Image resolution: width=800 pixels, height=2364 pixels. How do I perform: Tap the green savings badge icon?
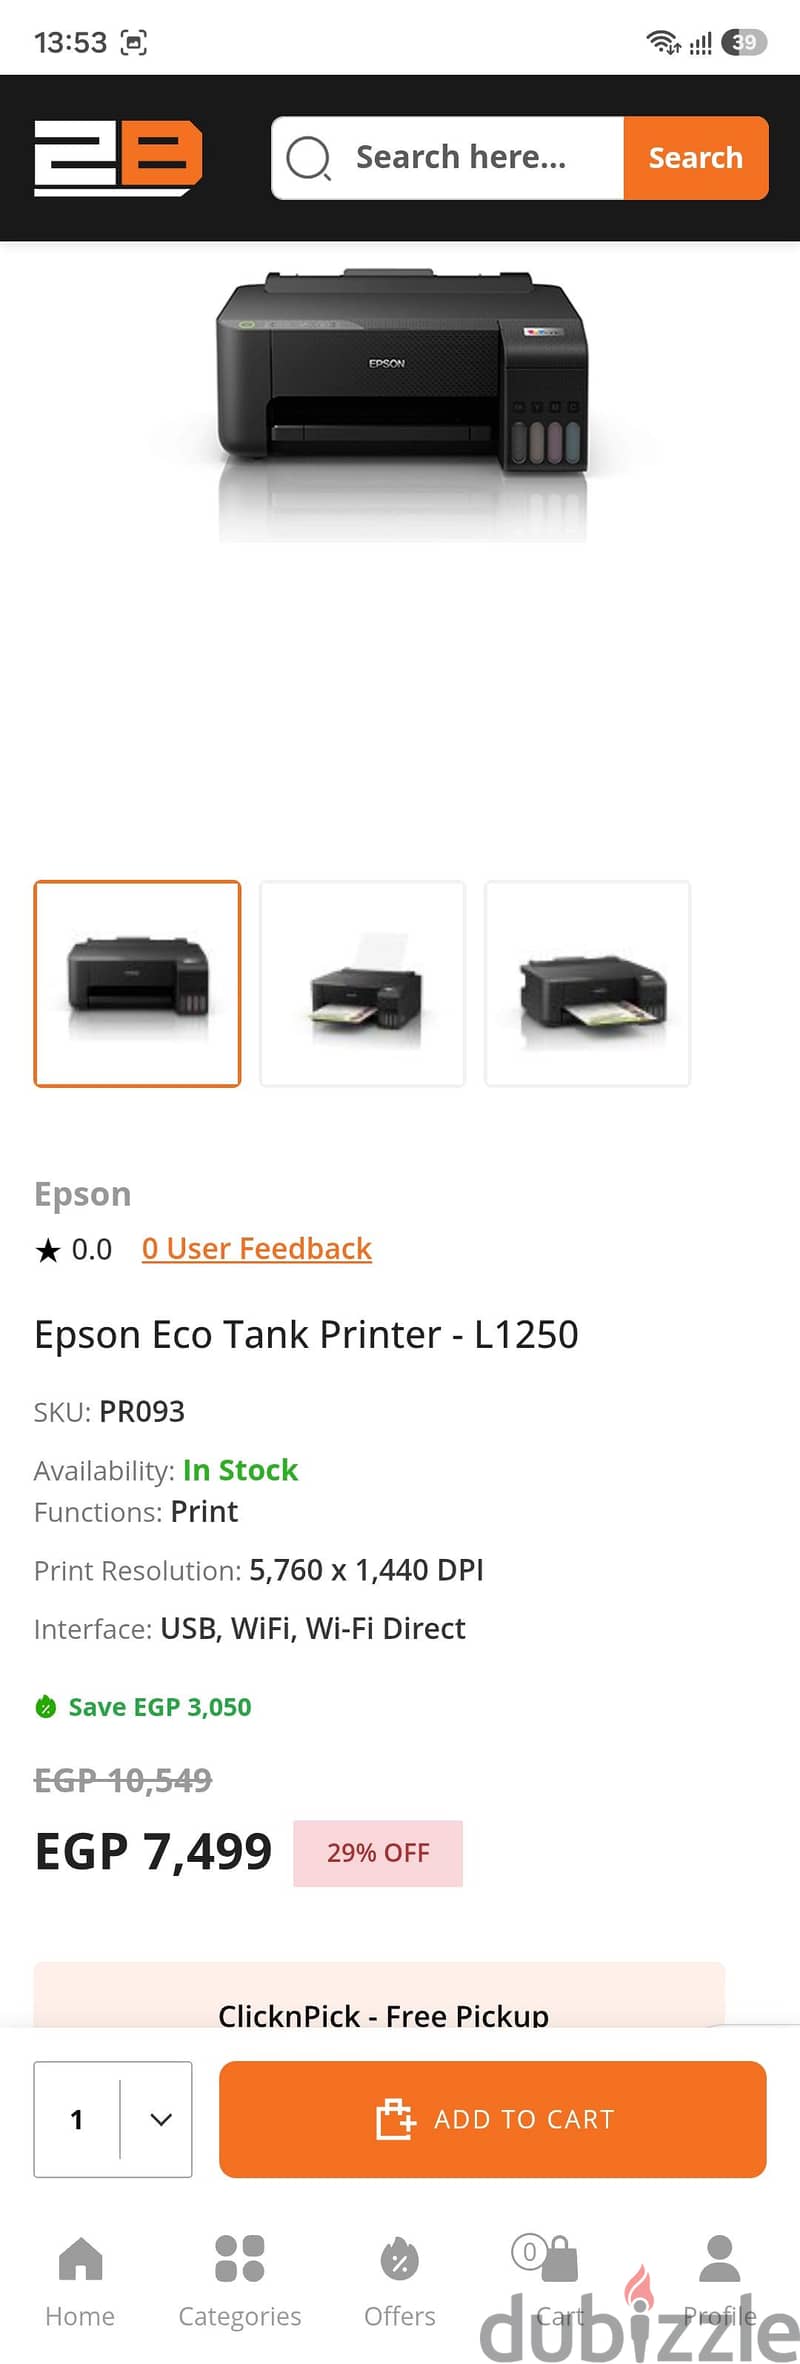[45, 1706]
